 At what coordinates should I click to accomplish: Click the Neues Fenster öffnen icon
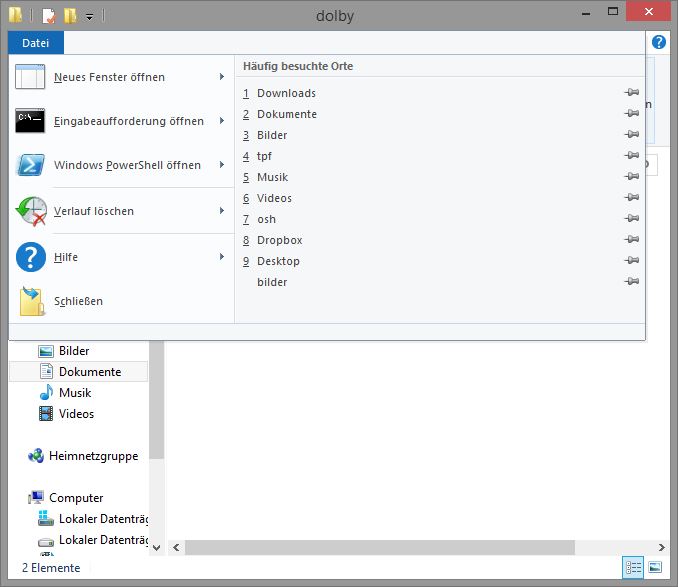(31, 77)
